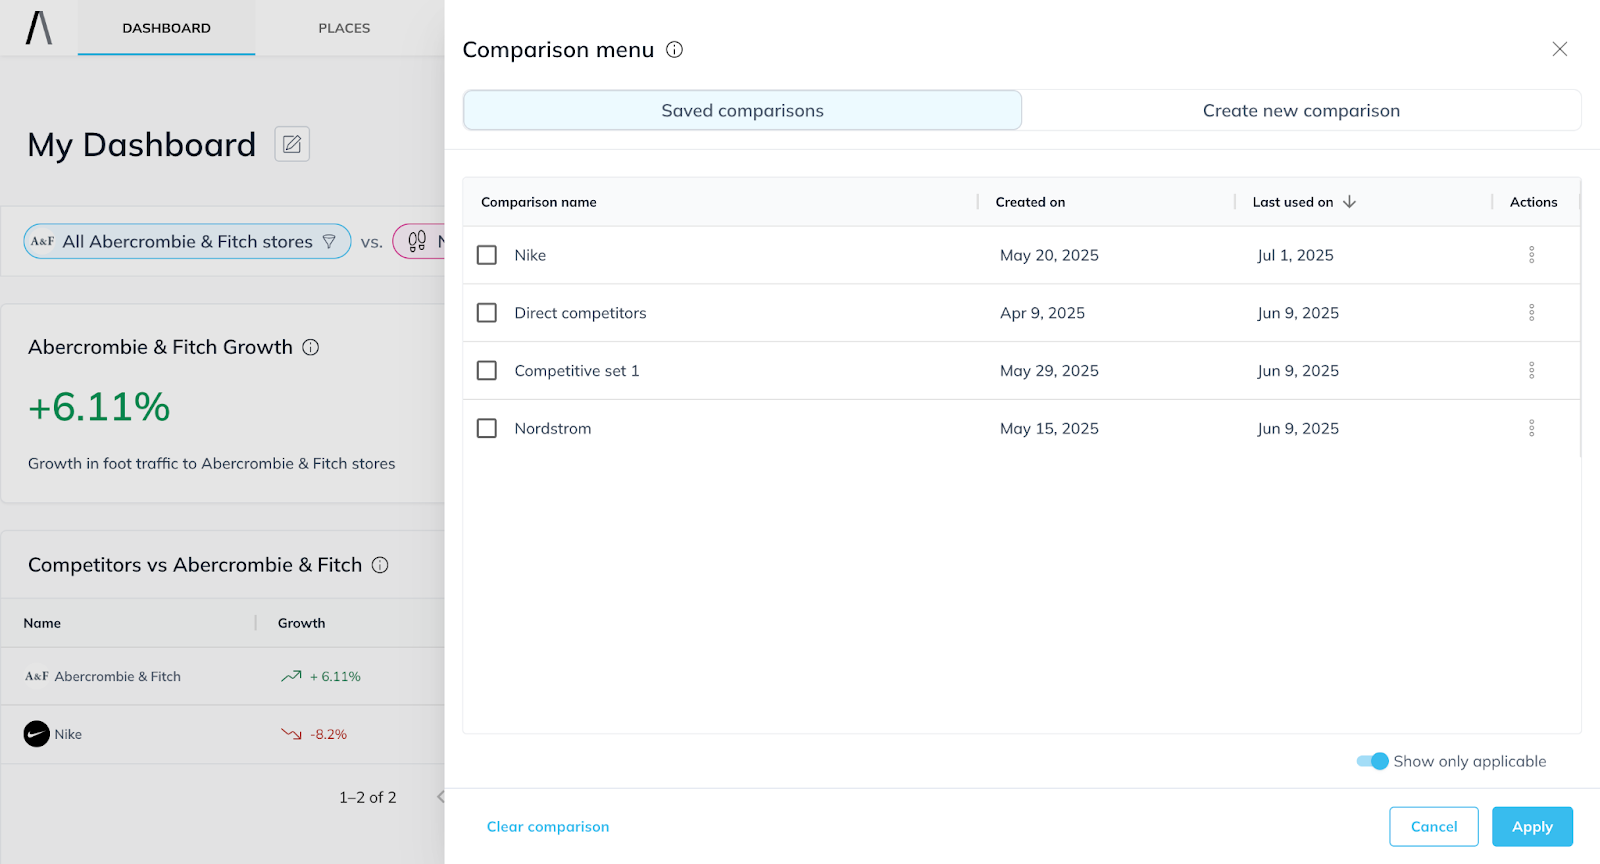Viewport: 1600px width, 864px height.
Task: Go to the previous page arrow in the competitors table
Action: click(440, 797)
